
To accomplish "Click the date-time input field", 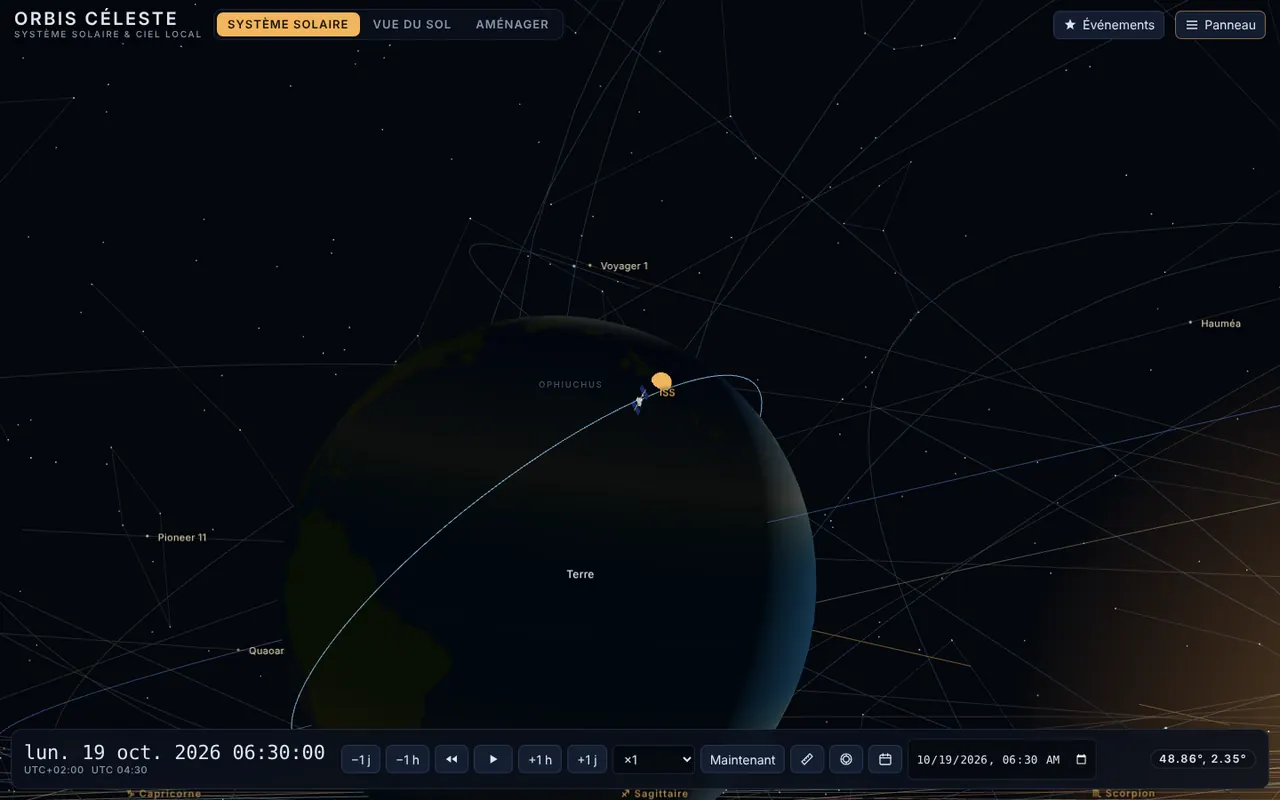I will point(1002,760).
